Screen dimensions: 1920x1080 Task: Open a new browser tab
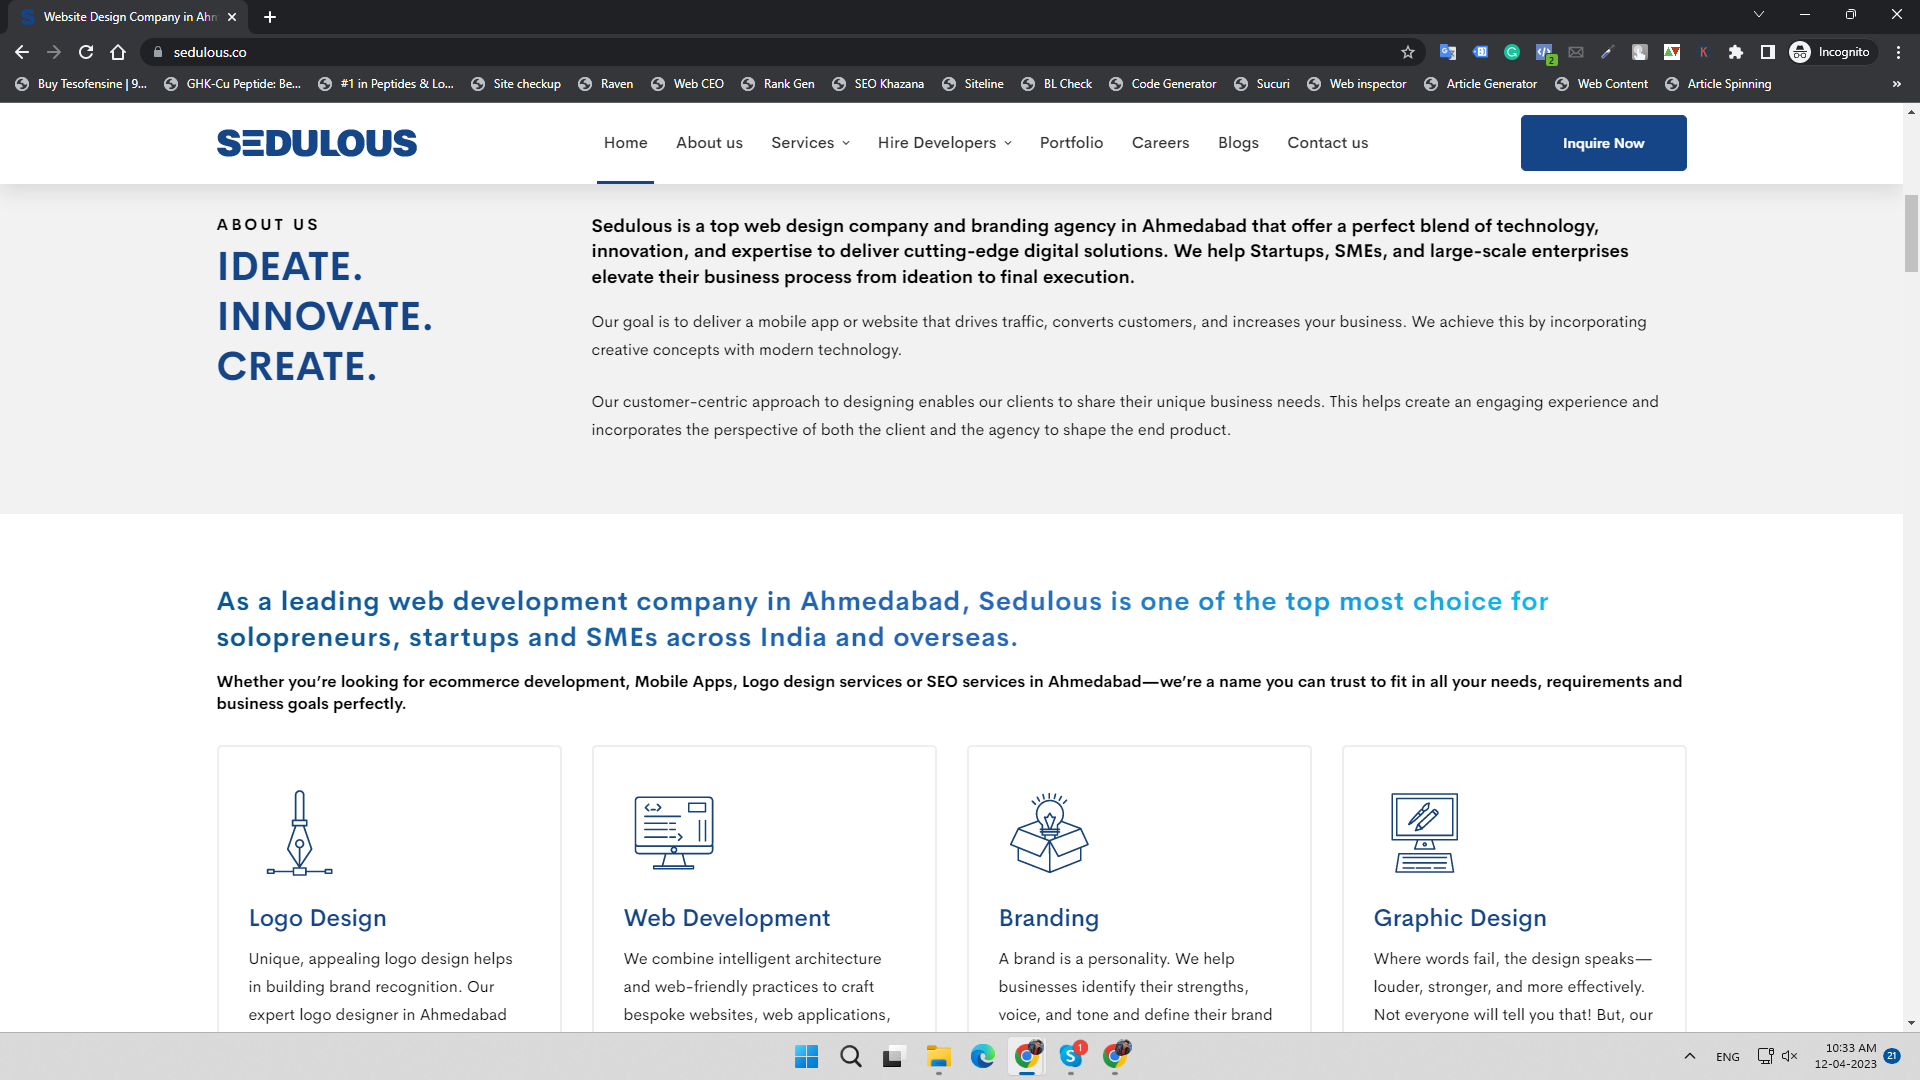pyautogui.click(x=270, y=17)
